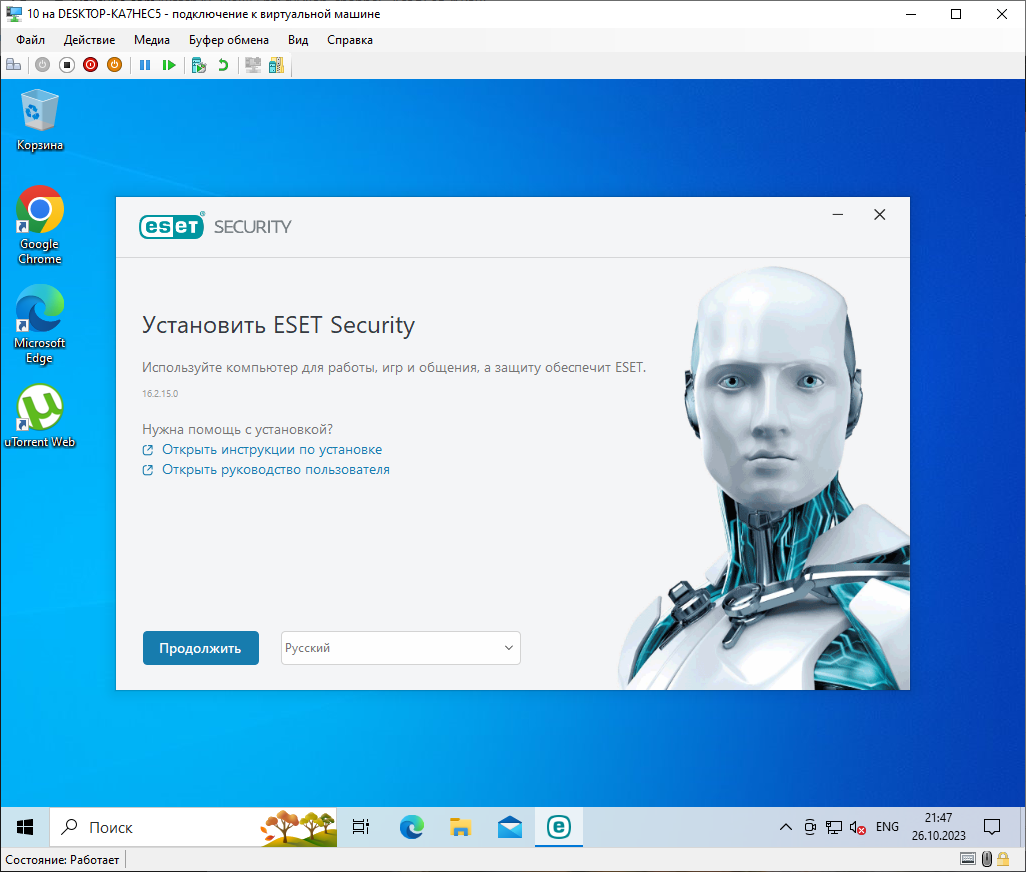Click the Установить ESET Security heading
The image size is (1026, 872).
click(x=279, y=324)
